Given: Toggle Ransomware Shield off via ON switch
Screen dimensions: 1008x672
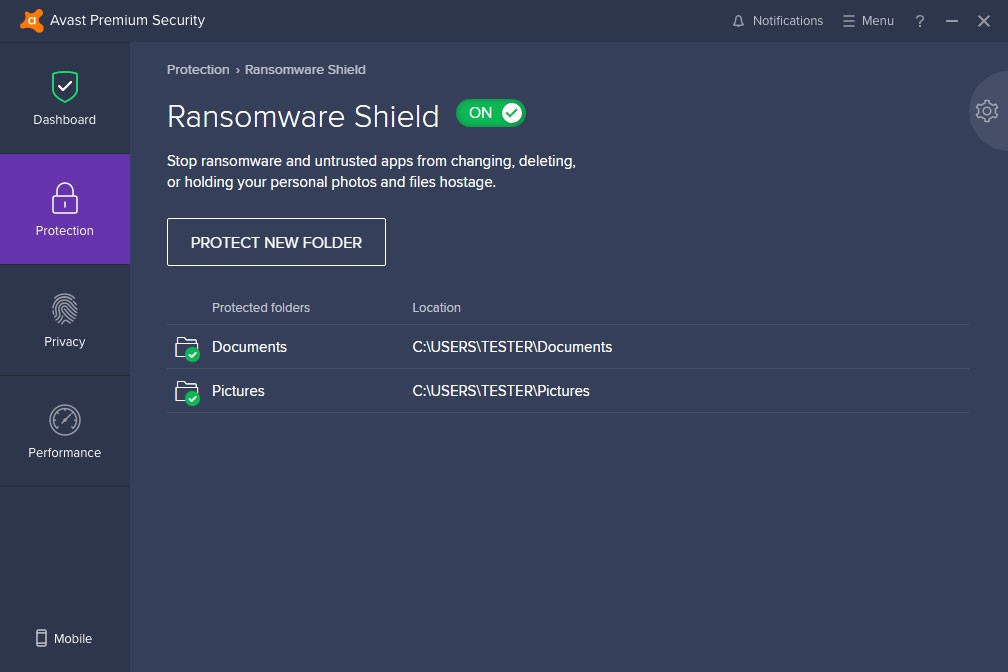Looking at the screenshot, I should (491, 113).
